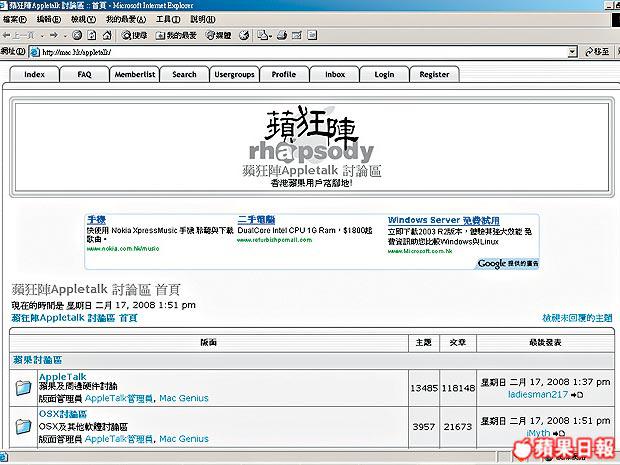Screen dimensions: 620x465
Task: Click the Discuss toolbar icon
Action: click(x=312, y=36)
